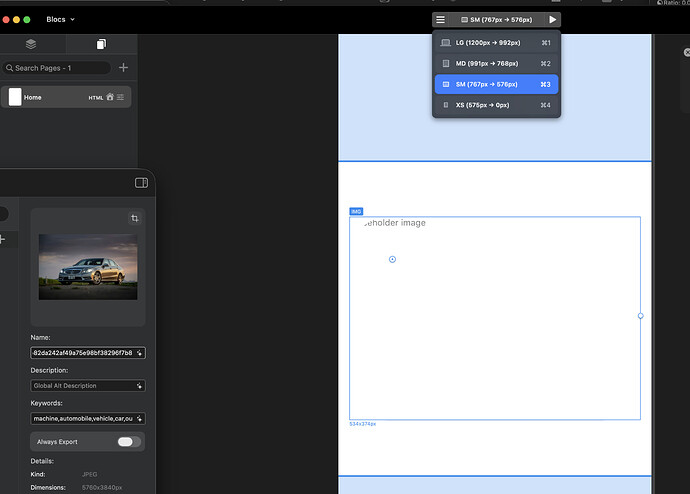Focus the Search Pages field
This screenshot has height=494, width=690.
[56, 68]
